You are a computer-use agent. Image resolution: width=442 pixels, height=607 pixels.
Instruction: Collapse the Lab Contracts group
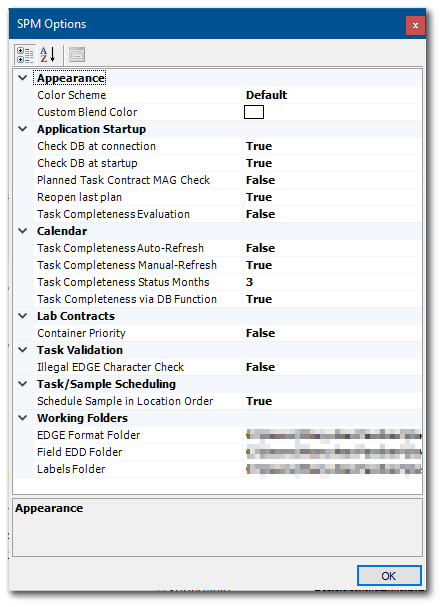23,316
